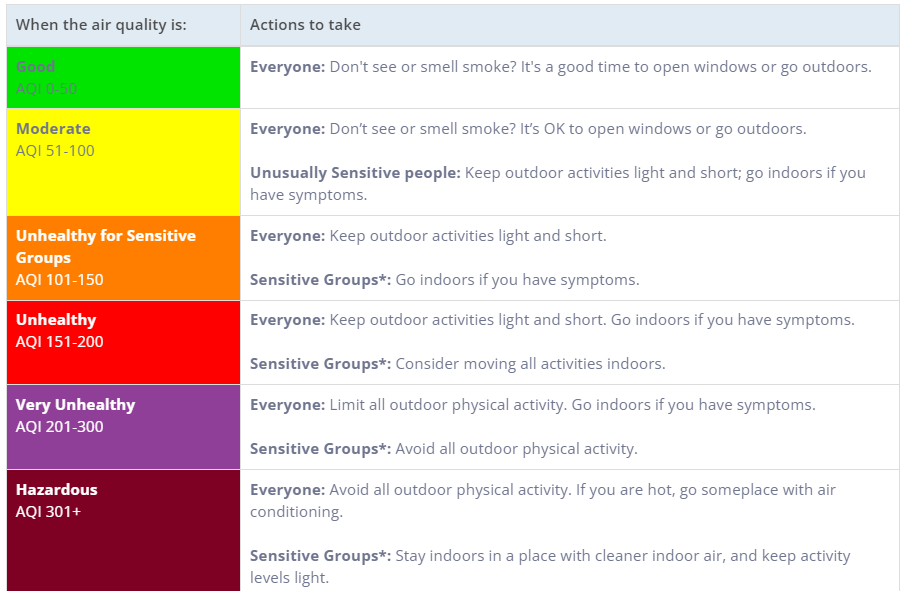
Task: Click the 'When the air quality is:' header
Action: (x=101, y=25)
